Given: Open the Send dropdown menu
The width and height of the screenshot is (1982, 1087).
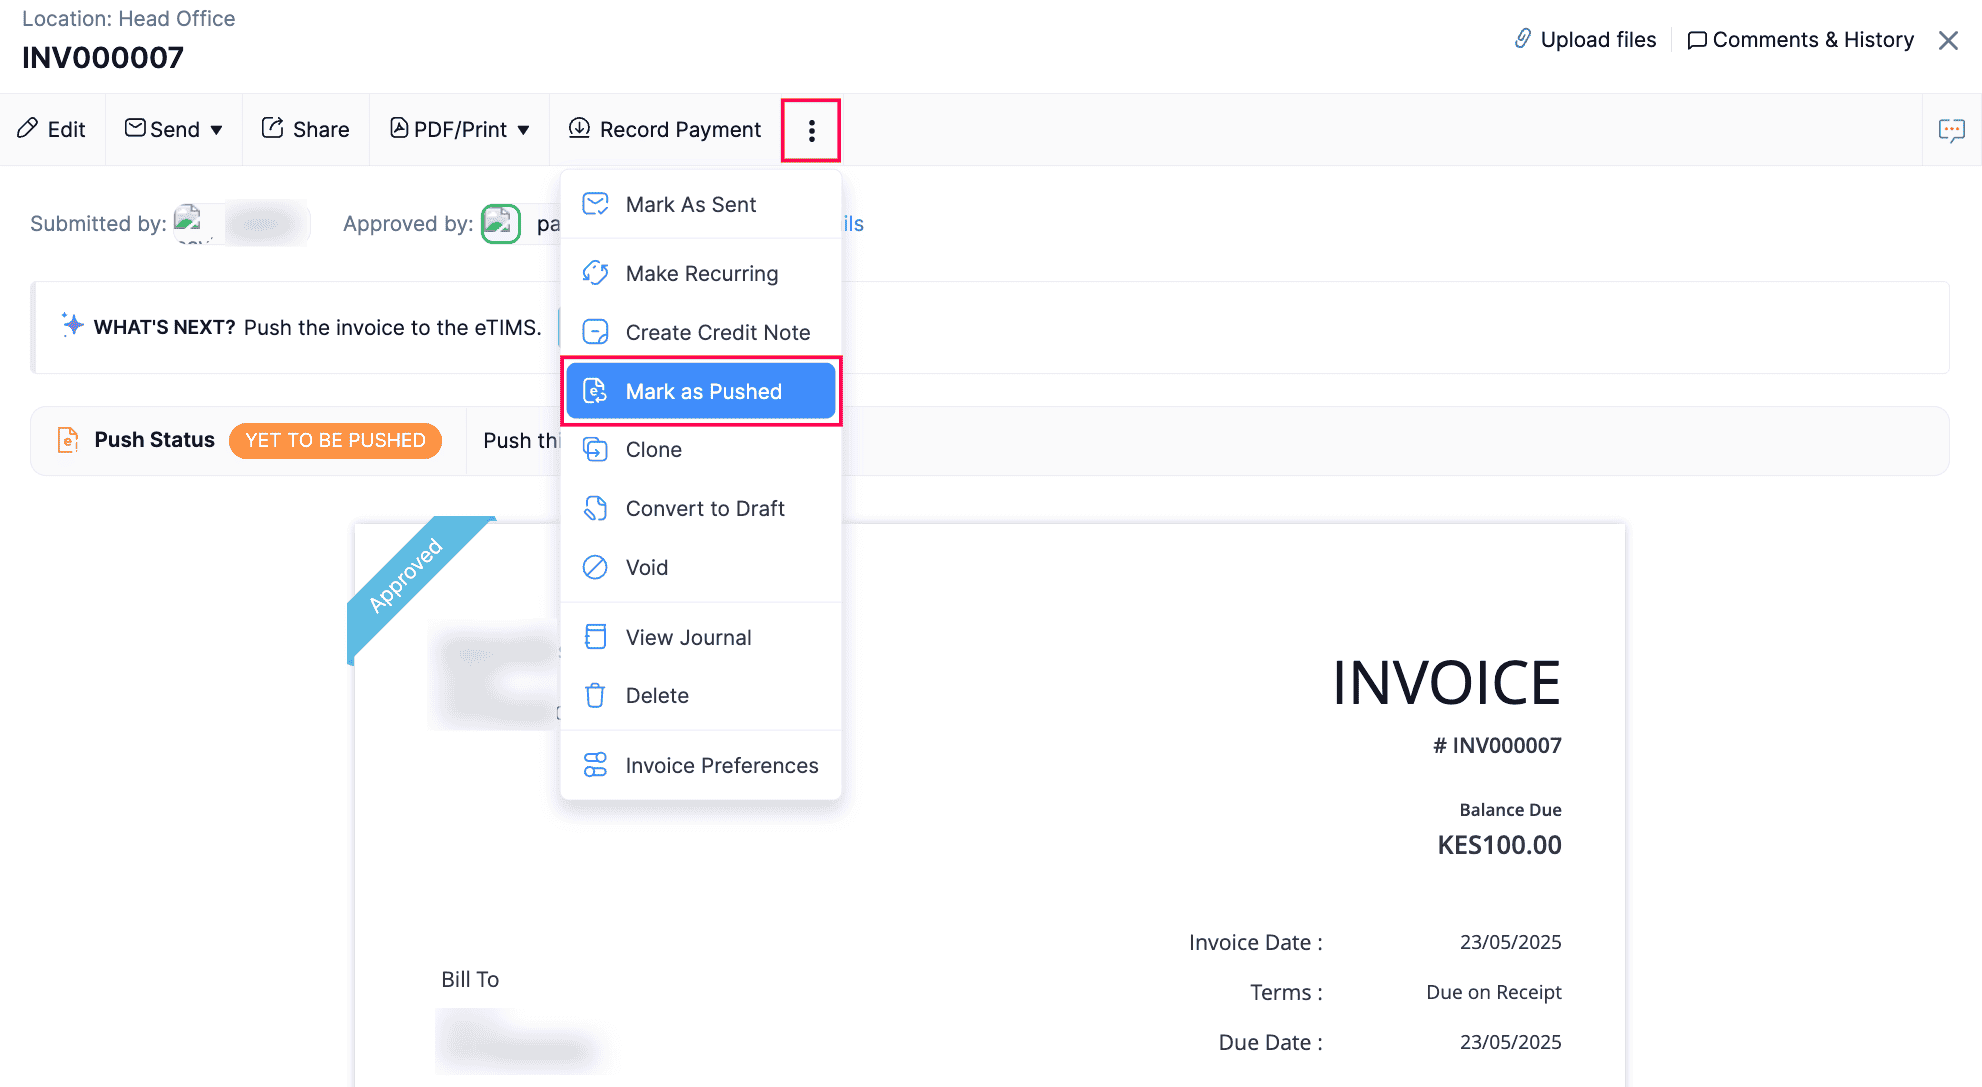Looking at the screenshot, I should pyautogui.click(x=174, y=130).
